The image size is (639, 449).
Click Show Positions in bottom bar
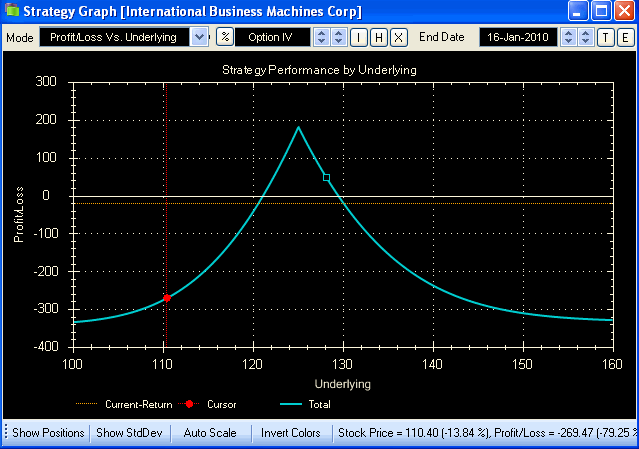[48, 433]
